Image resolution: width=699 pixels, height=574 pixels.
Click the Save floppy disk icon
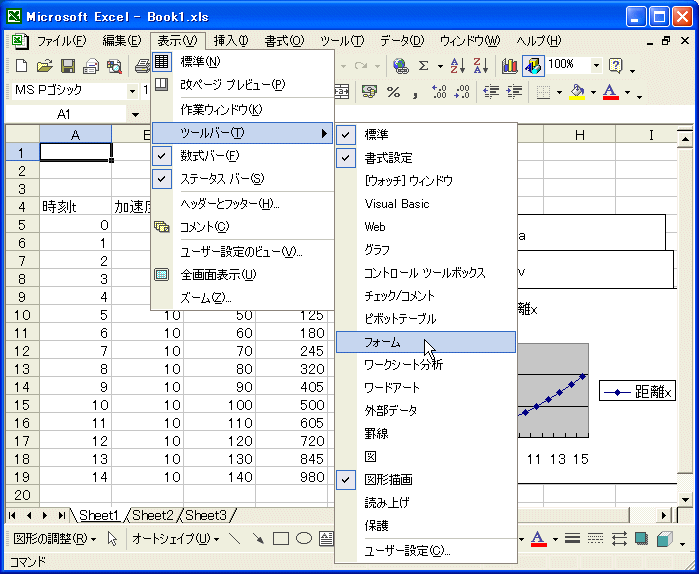tap(68, 66)
